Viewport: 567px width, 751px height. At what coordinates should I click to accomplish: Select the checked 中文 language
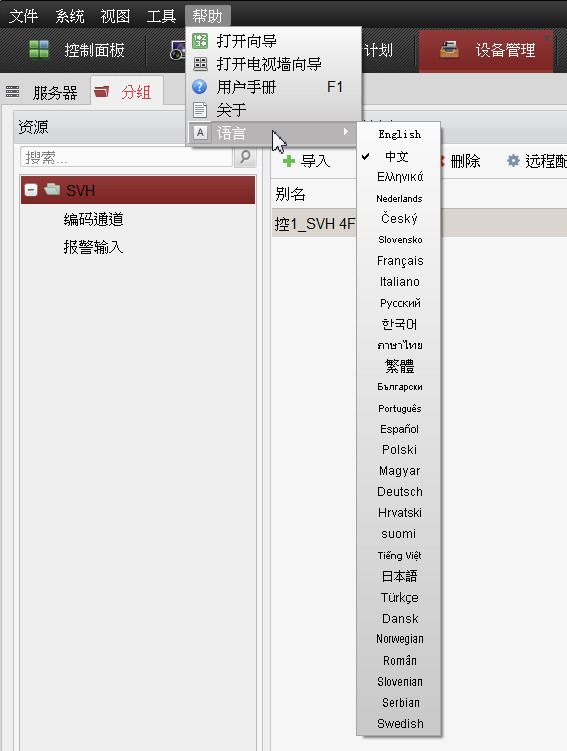click(398, 156)
